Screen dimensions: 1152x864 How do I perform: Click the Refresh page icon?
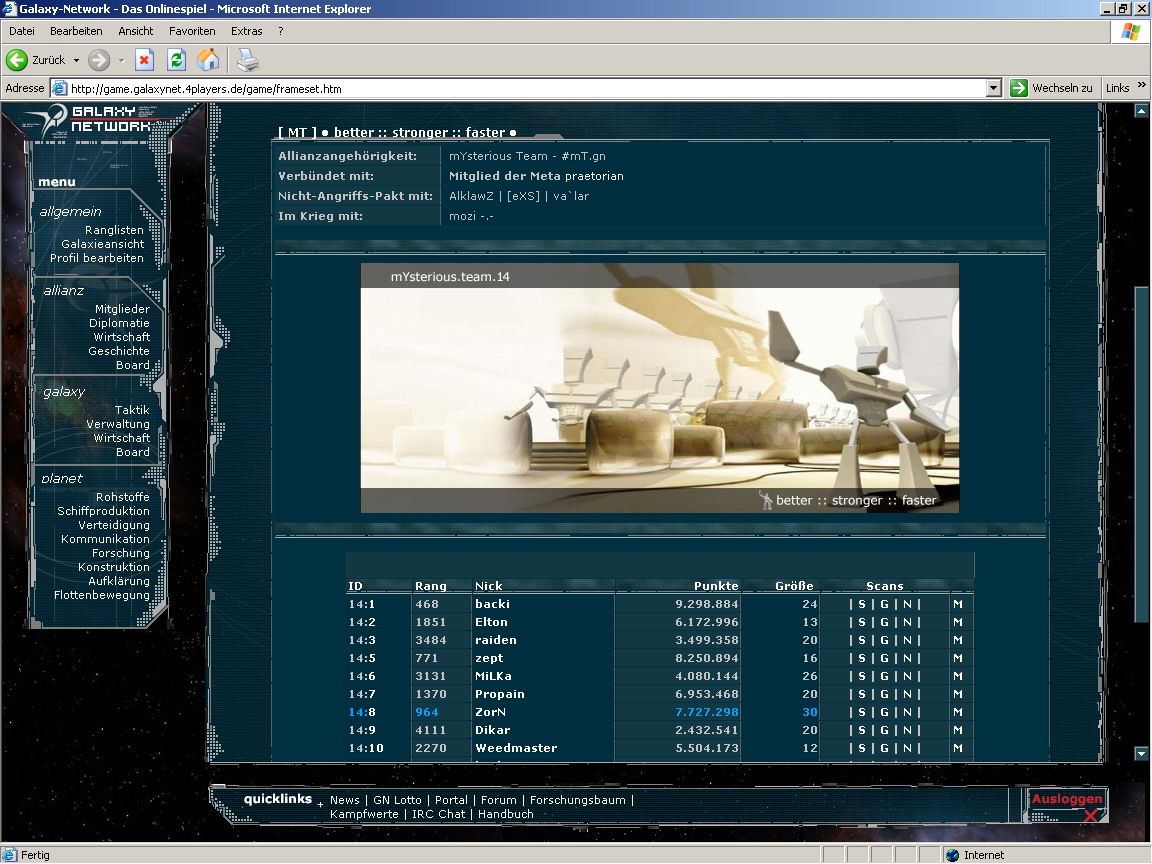click(x=176, y=60)
